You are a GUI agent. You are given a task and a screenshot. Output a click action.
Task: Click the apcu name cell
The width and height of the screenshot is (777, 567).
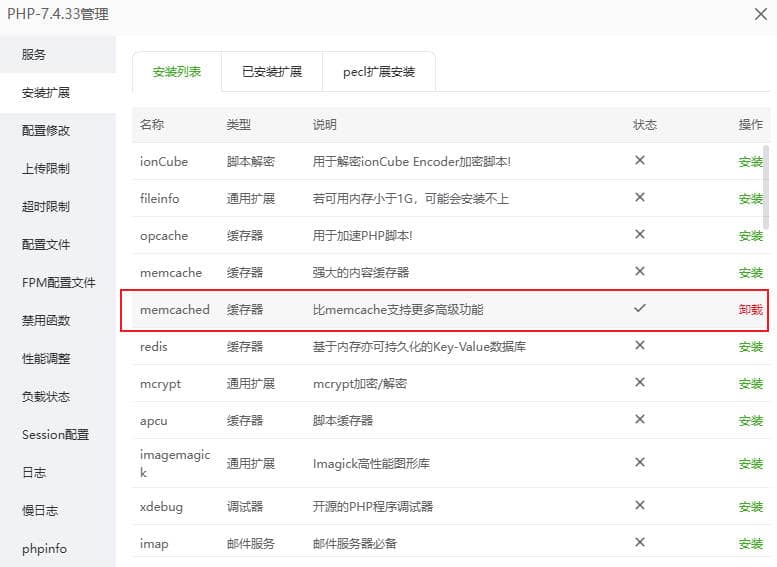(154, 421)
